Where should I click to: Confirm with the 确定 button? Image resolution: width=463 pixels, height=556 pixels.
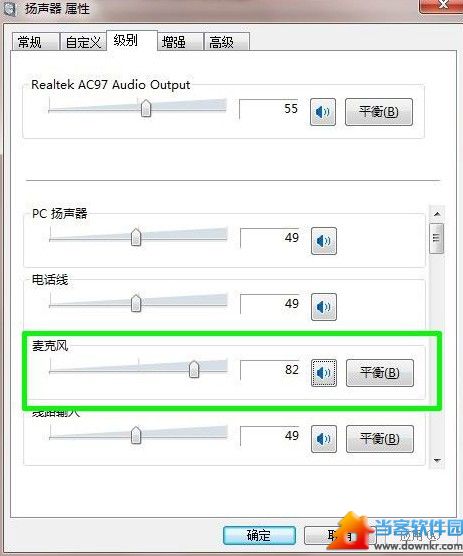259,535
